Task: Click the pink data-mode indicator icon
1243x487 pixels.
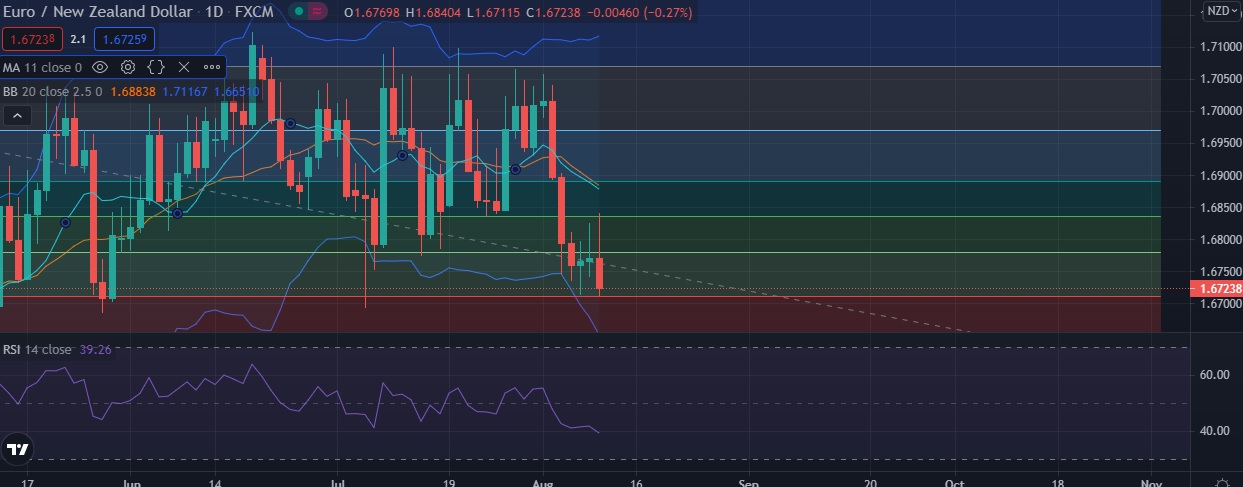Action: coord(317,12)
